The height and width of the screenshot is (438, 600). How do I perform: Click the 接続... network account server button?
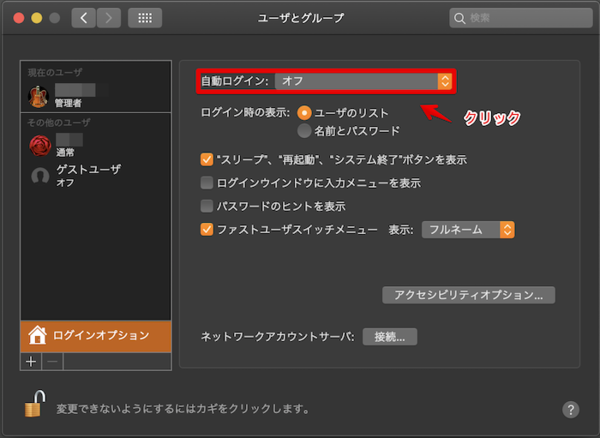coord(390,337)
